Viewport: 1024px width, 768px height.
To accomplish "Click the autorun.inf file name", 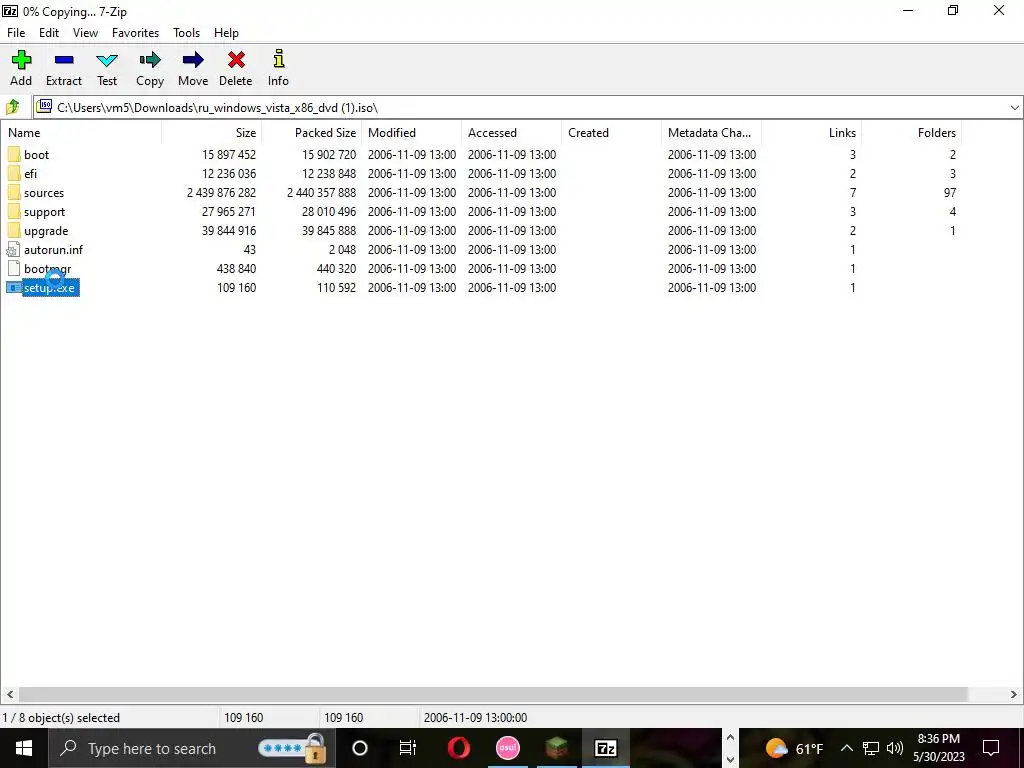I will point(54,249).
